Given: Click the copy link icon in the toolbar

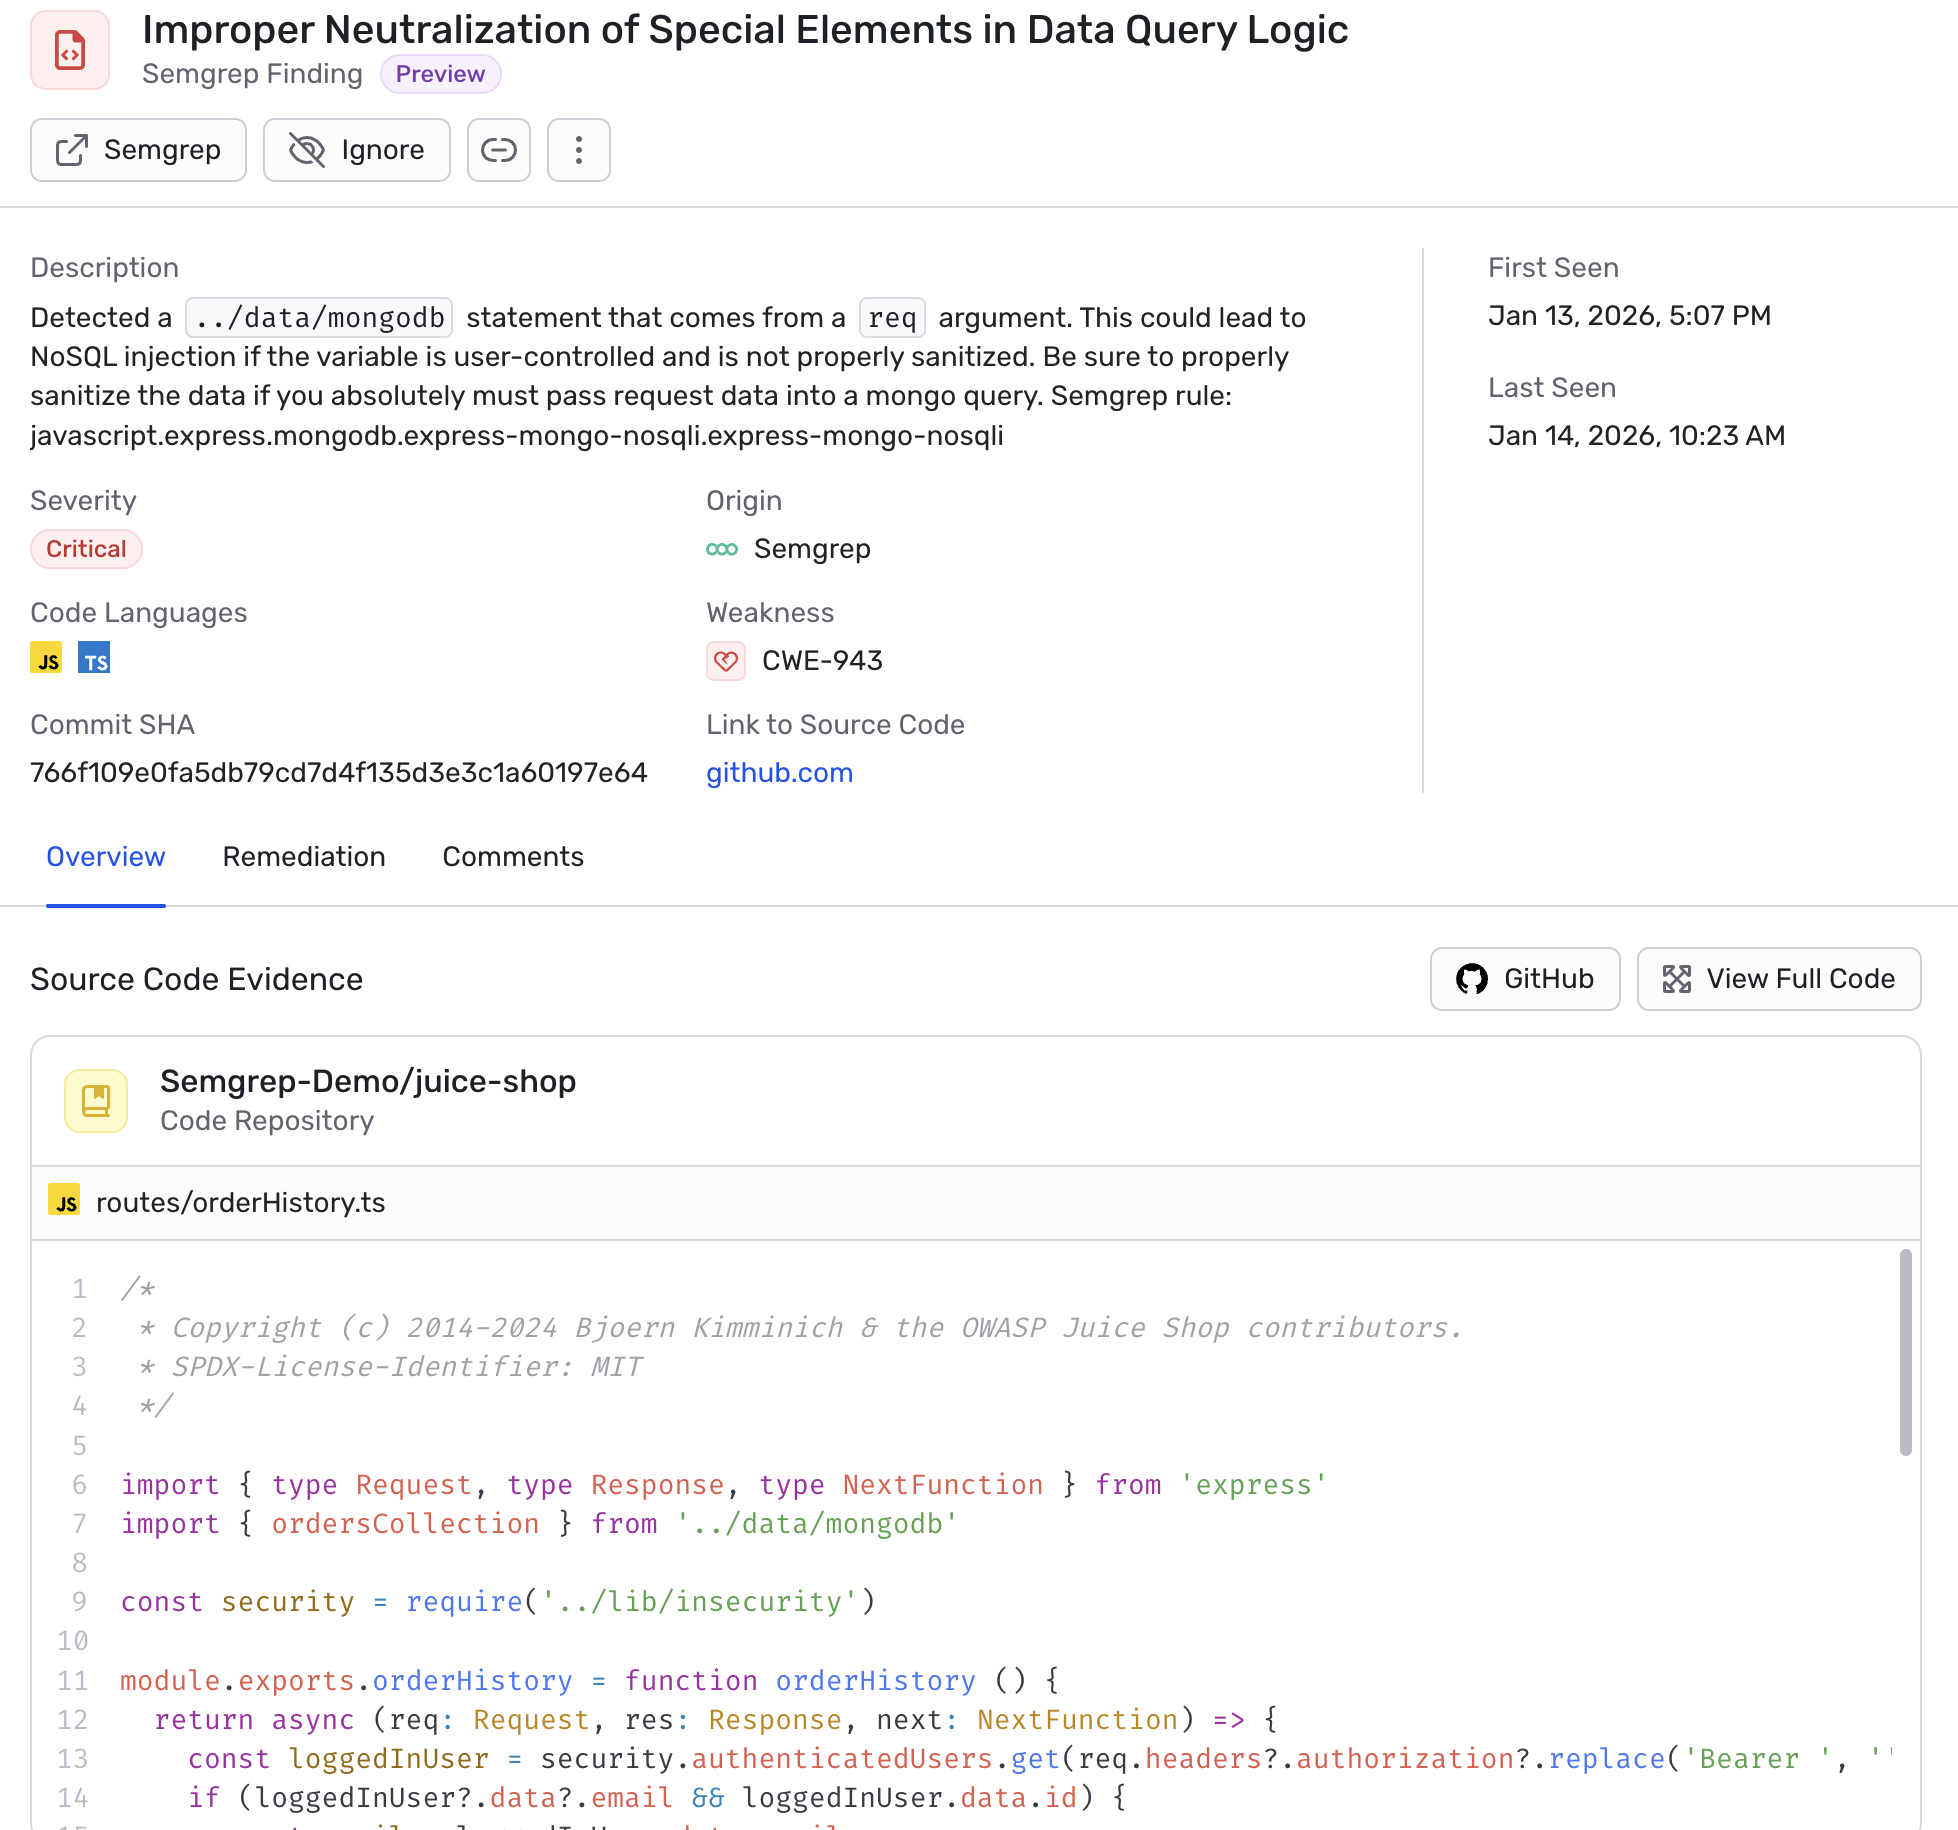Looking at the screenshot, I should (x=498, y=150).
